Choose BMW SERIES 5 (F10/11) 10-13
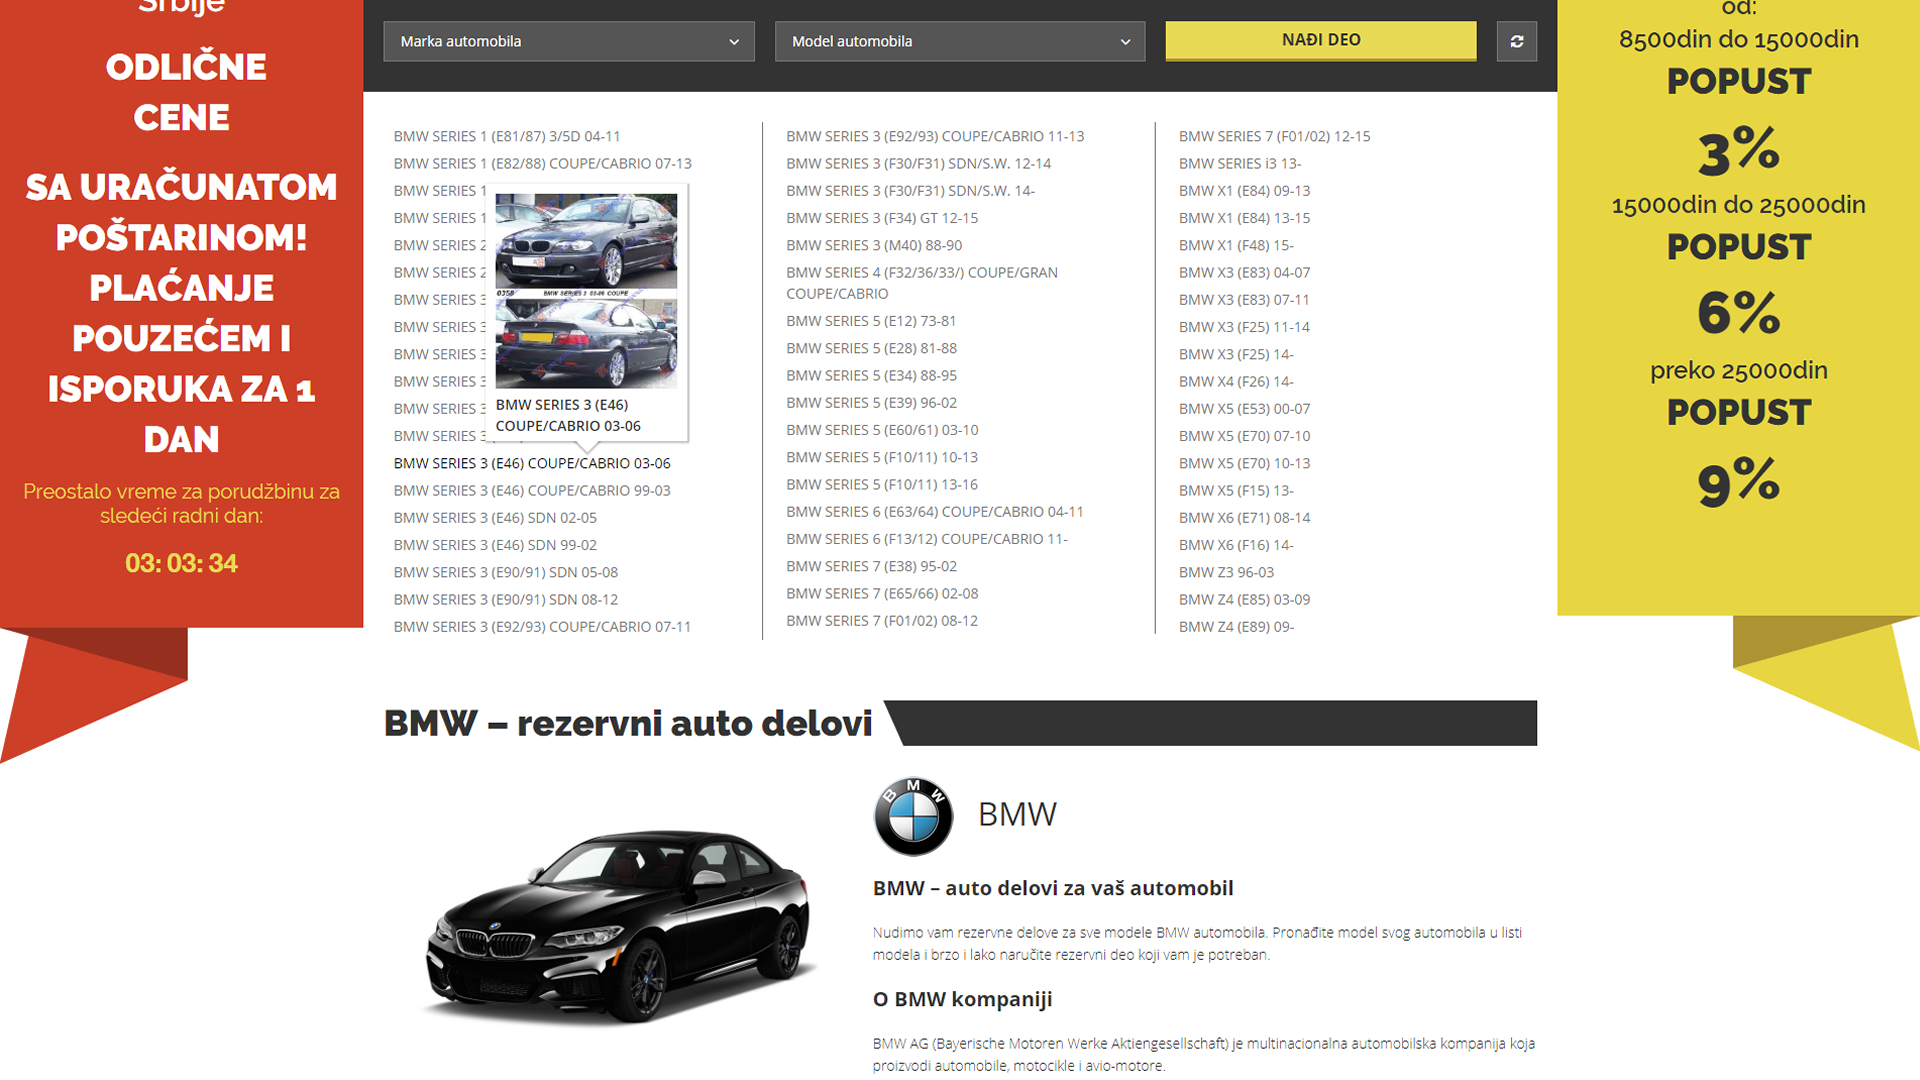Image resolution: width=1920 pixels, height=1080 pixels. click(x=882, y=457)
